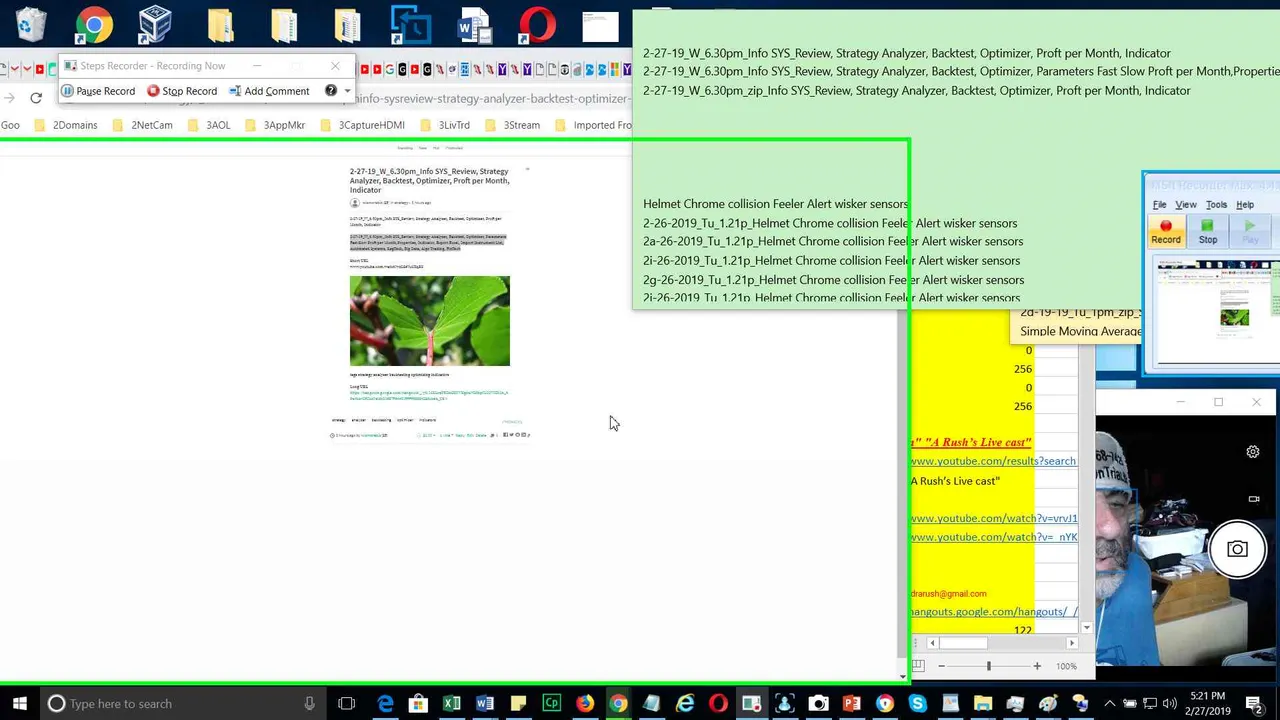Screen dimensions: 1280x720
Task: Open the Windows Start menu
Action: [x=20, y=703]
